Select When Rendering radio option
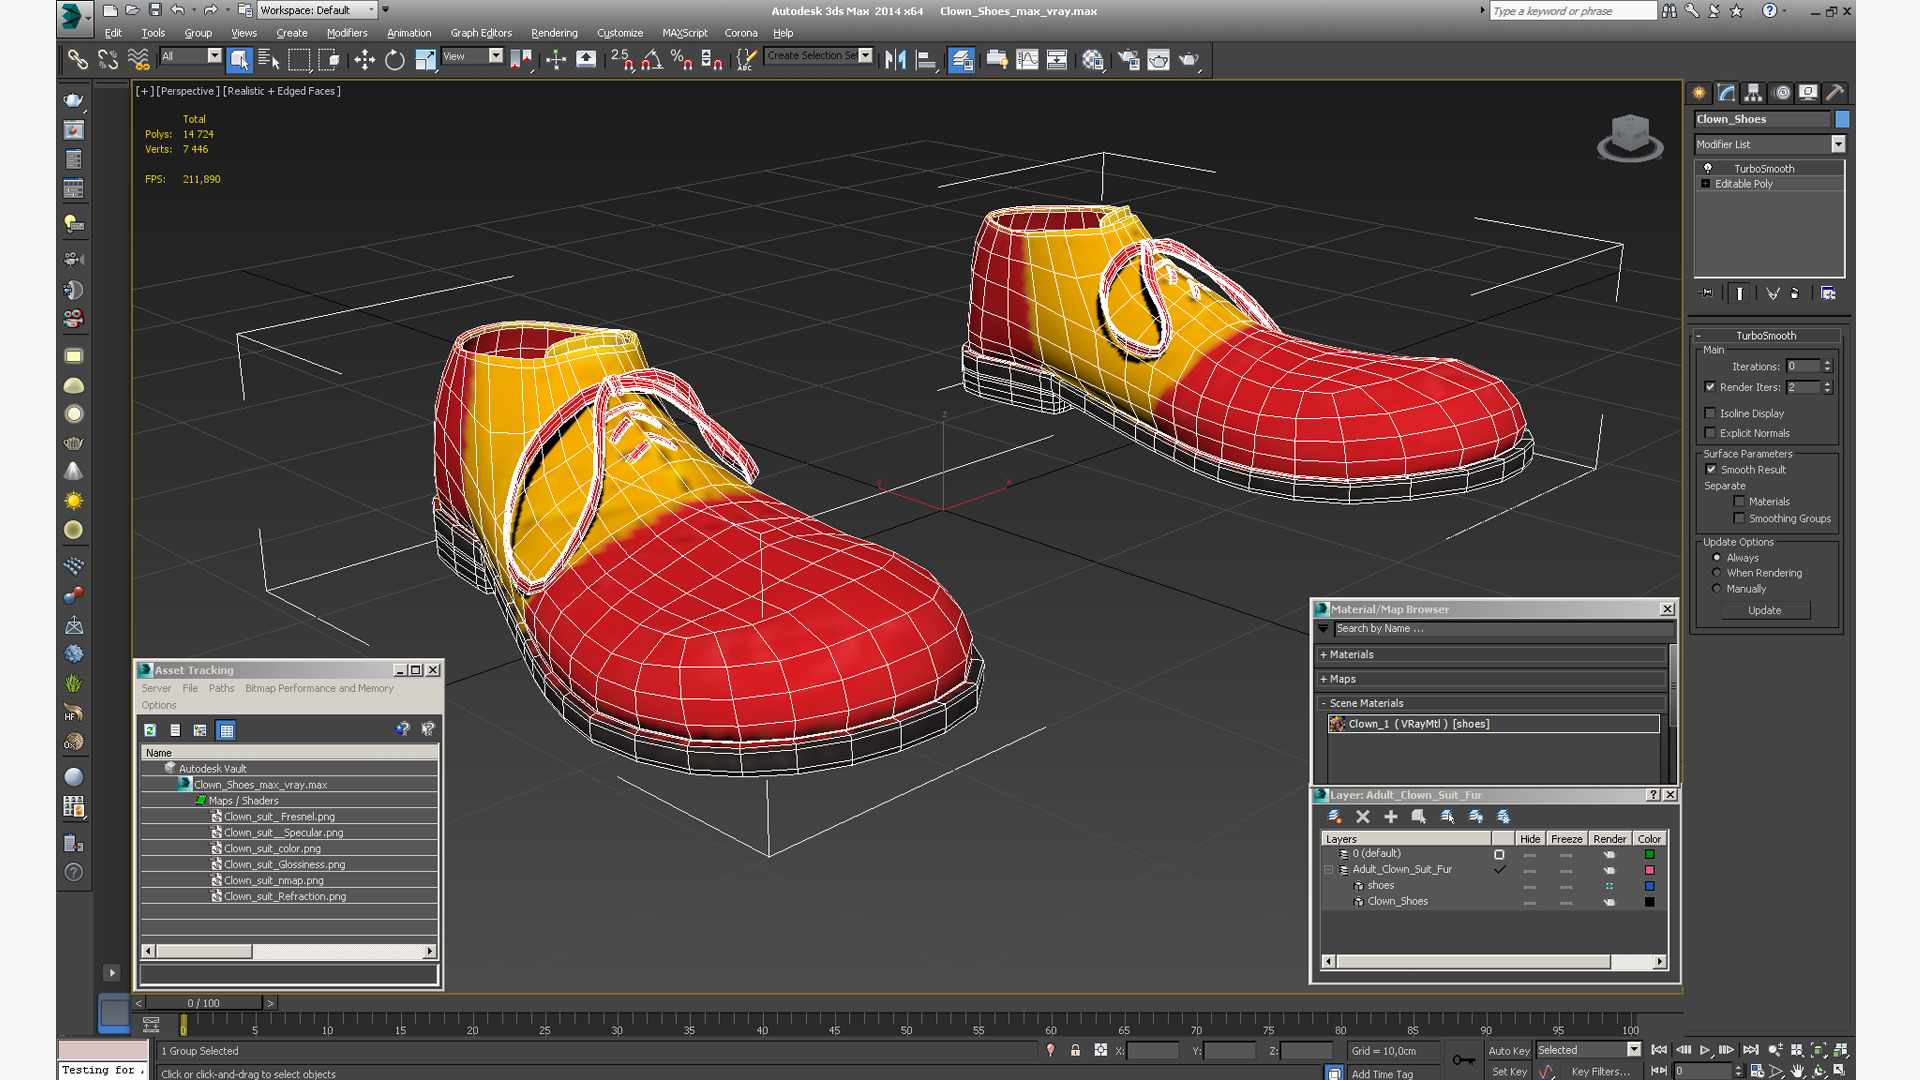Image resolution: width=1920 pixels, height=1080 pixels. [x=1717, y=573]
